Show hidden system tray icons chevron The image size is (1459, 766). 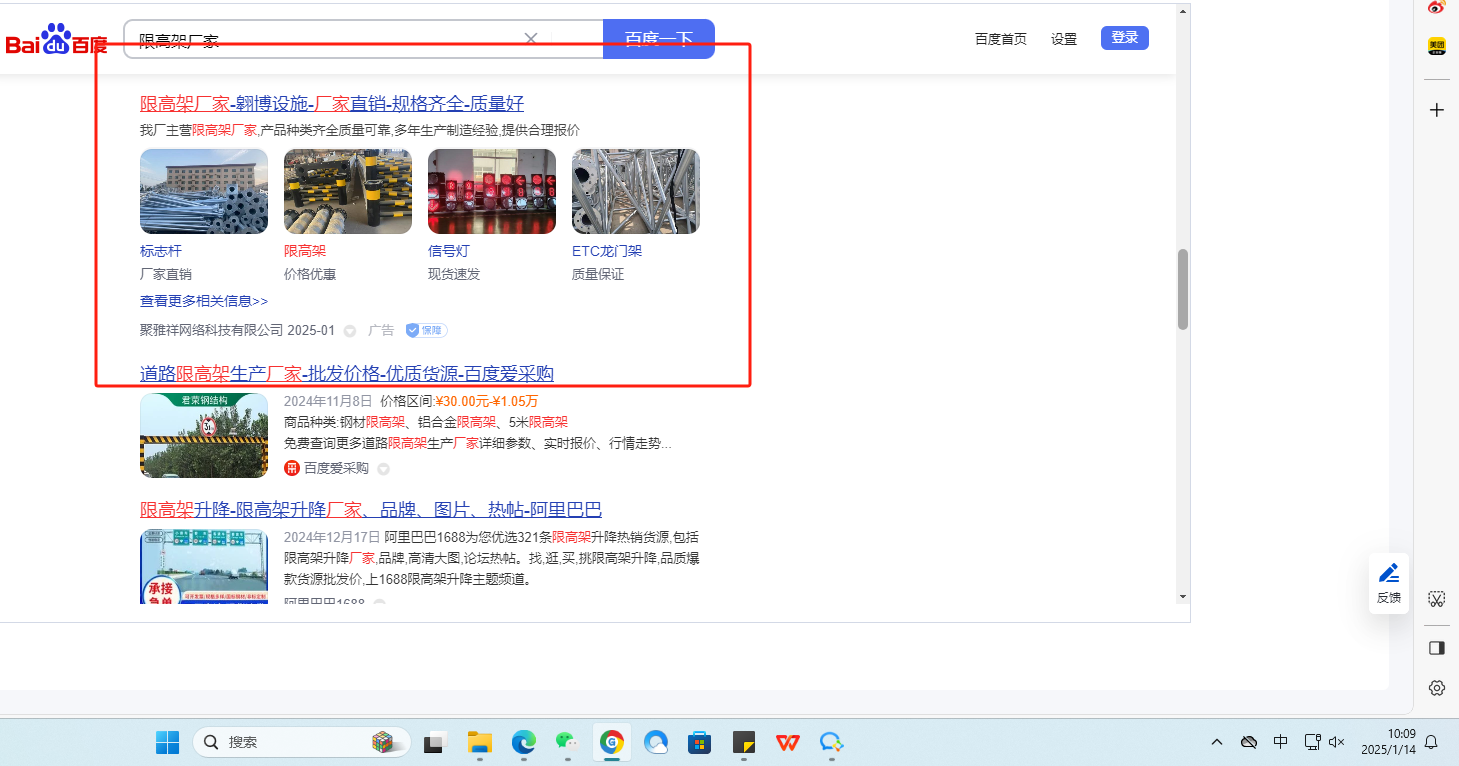point(1217,742)
